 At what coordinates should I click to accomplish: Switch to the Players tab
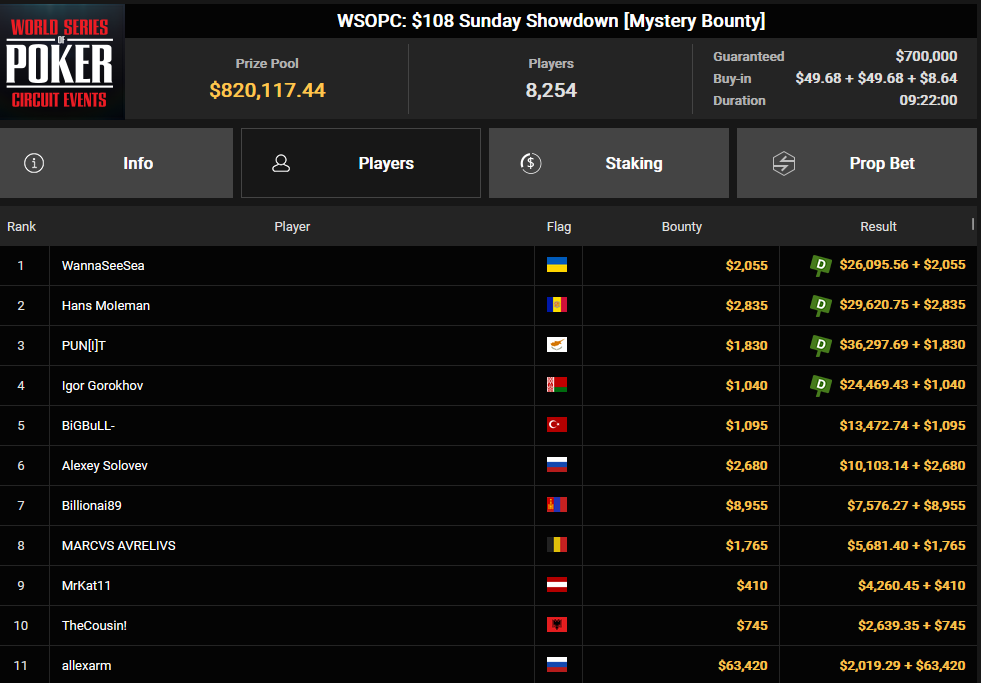pyautogui.click(x=361, y=163)
